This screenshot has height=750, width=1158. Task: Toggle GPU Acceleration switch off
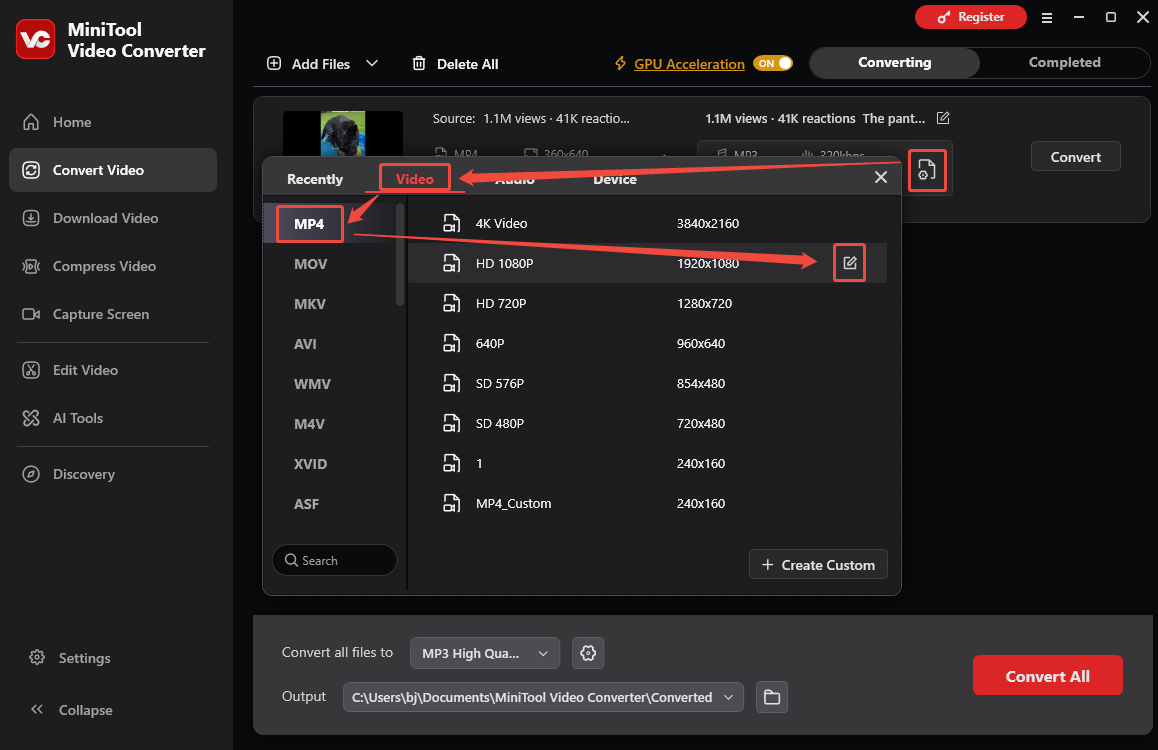pyautogui.click(x=772, y=63)
